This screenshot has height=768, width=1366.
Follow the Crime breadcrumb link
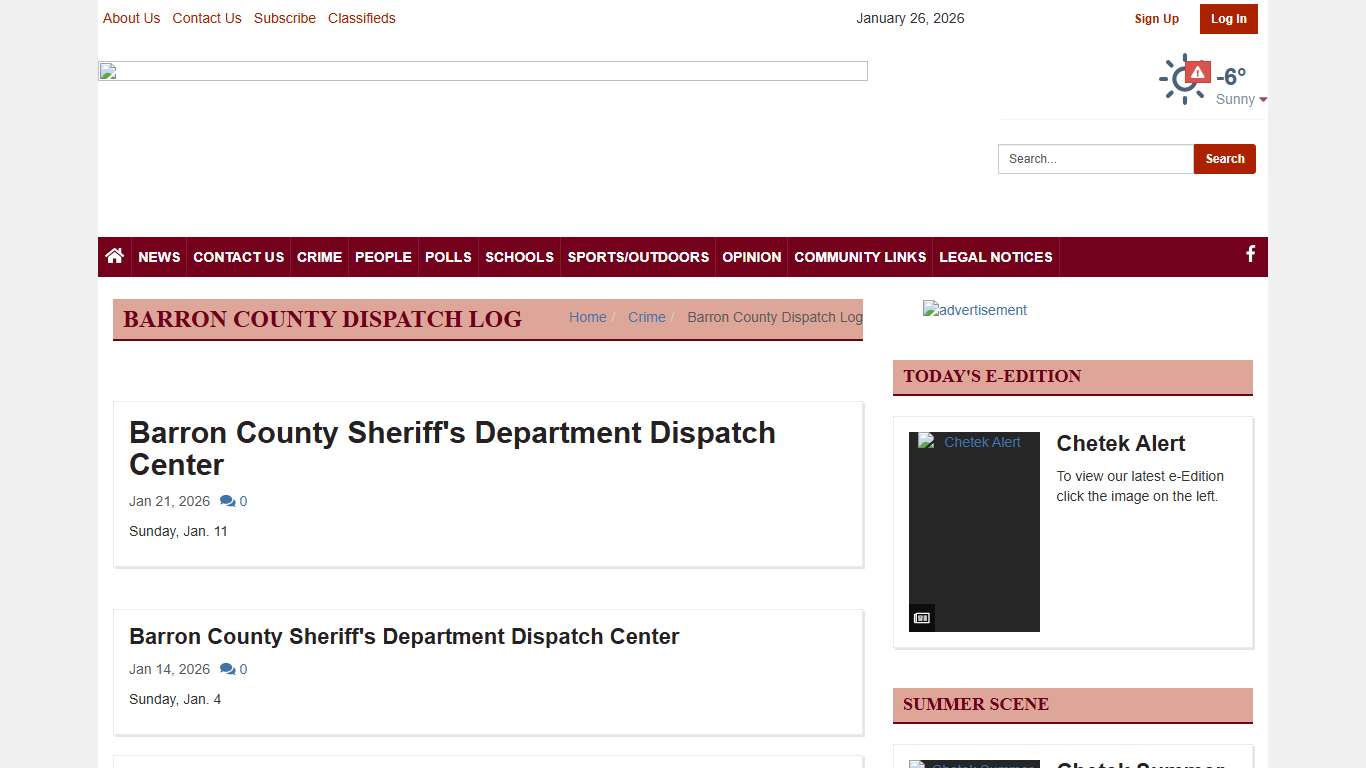[x=646, y=317]
